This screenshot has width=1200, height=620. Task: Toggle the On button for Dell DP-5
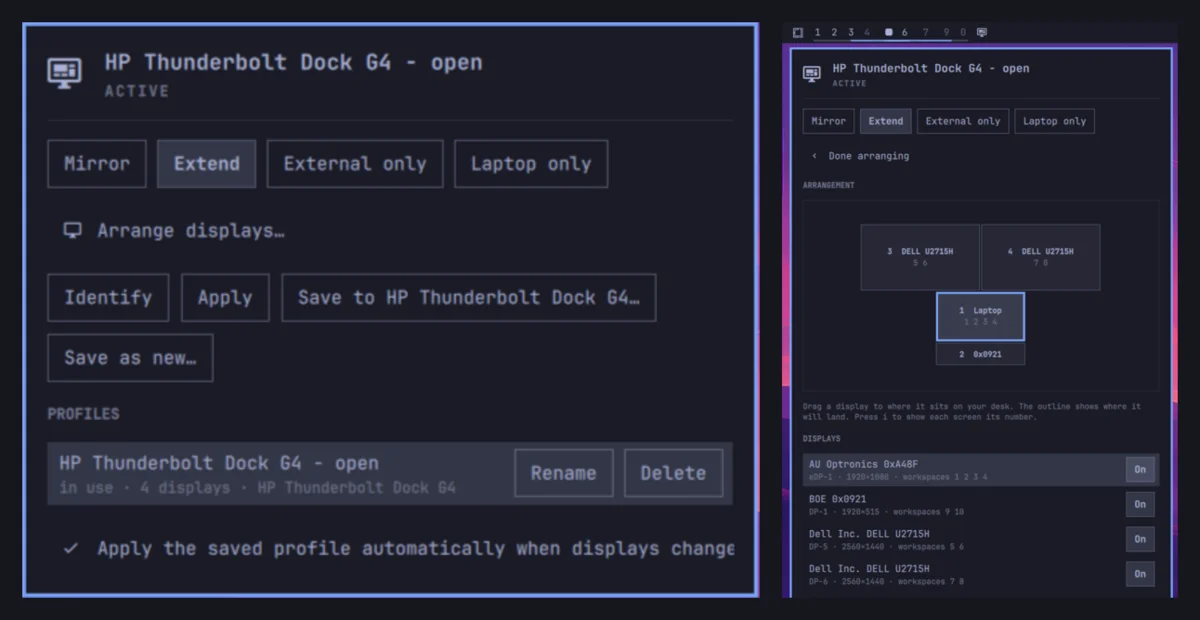[x=1140, y=540]
